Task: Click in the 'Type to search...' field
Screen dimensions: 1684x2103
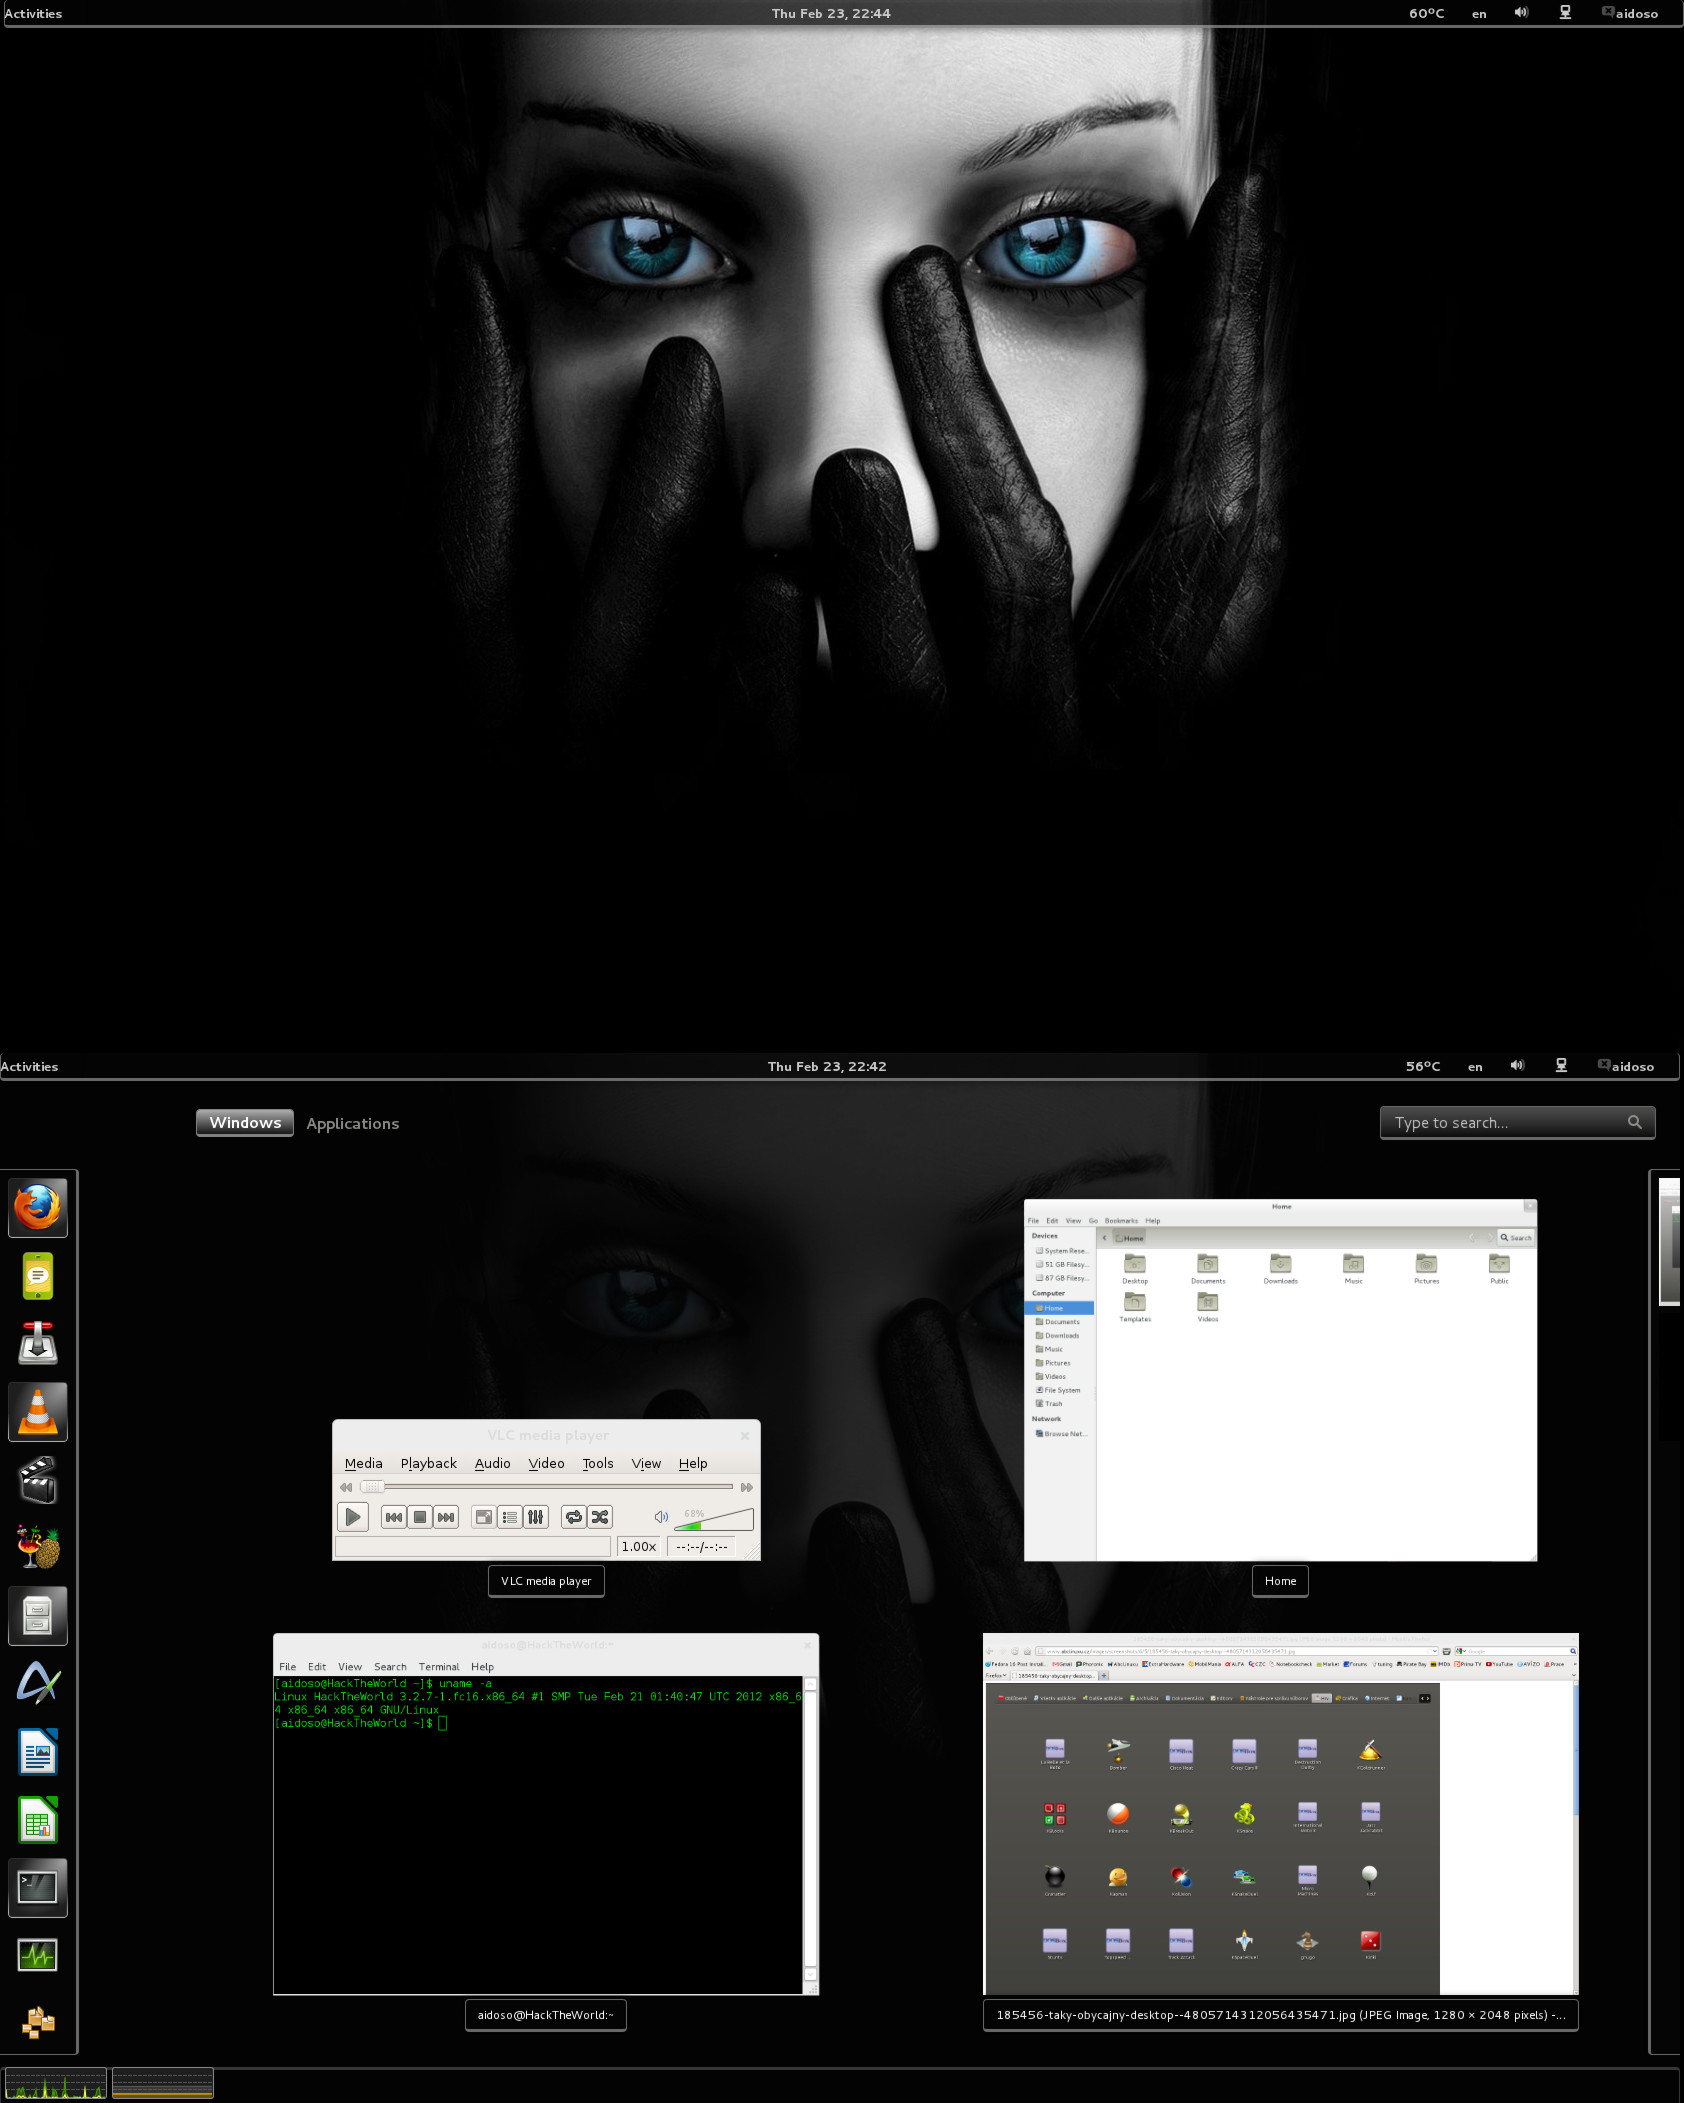Action: (x=1517, y=1122)
